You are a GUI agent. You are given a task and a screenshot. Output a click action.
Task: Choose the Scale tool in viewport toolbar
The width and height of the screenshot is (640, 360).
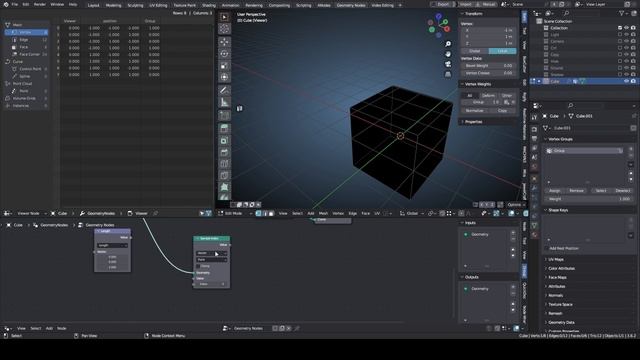tap(224, 65)
